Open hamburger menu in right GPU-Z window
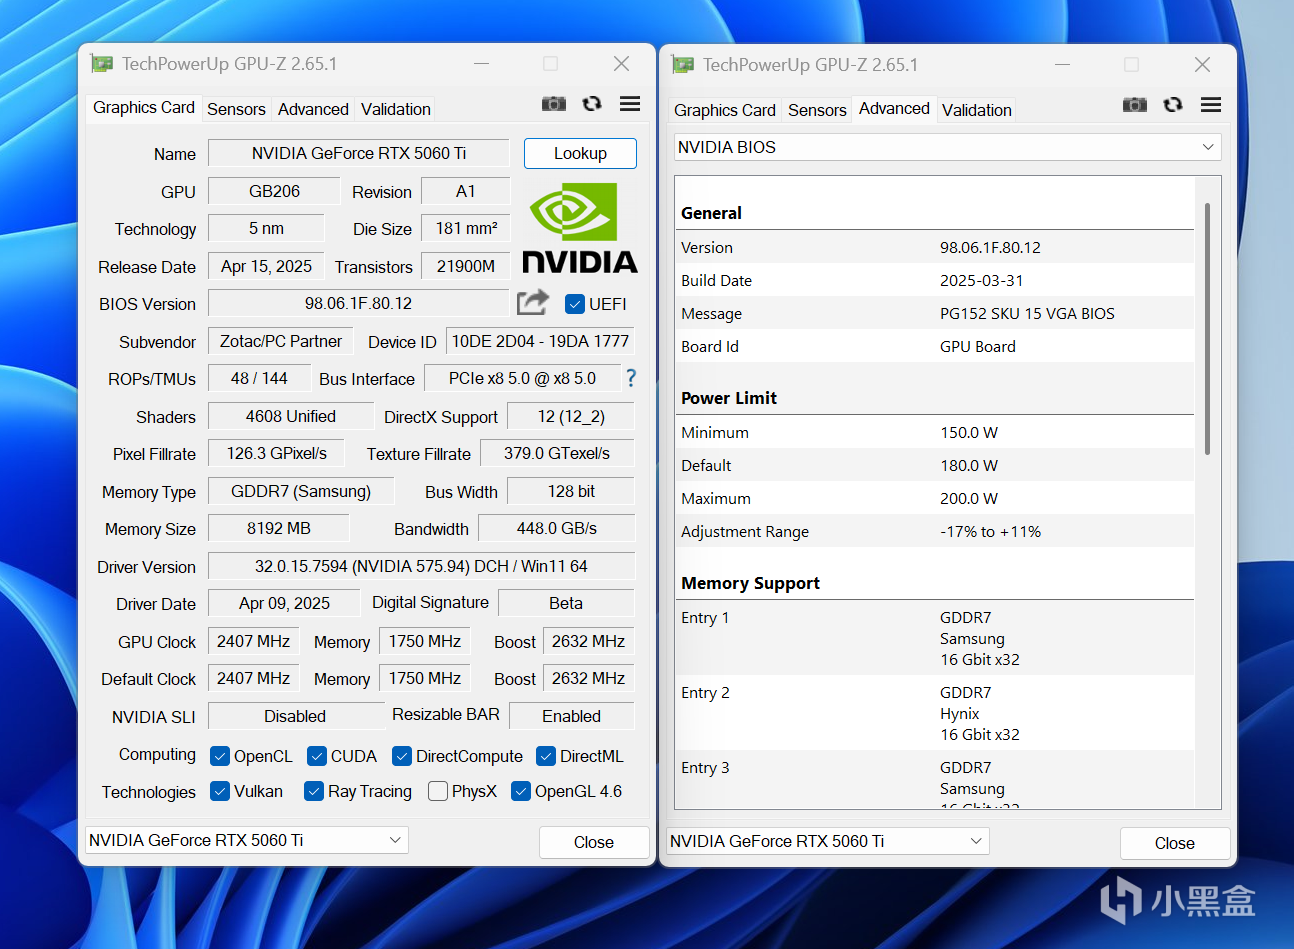Image resolution: width=1294 pixels, height=949 pixels. tap(1211, 105)
